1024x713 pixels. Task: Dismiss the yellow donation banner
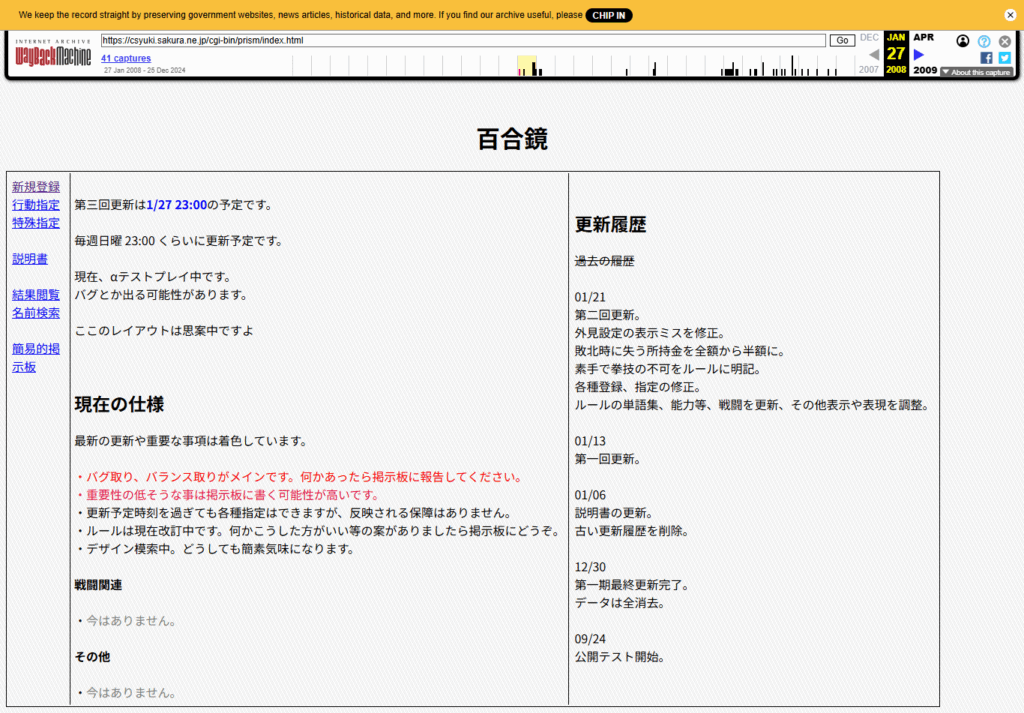1009,15
